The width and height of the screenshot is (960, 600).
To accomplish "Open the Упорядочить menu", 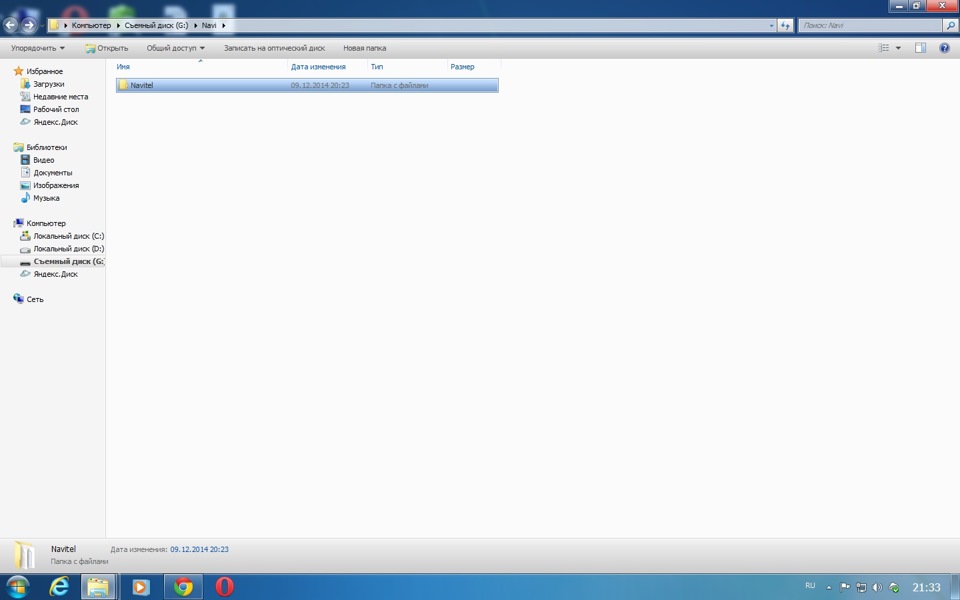I will 37,48.
